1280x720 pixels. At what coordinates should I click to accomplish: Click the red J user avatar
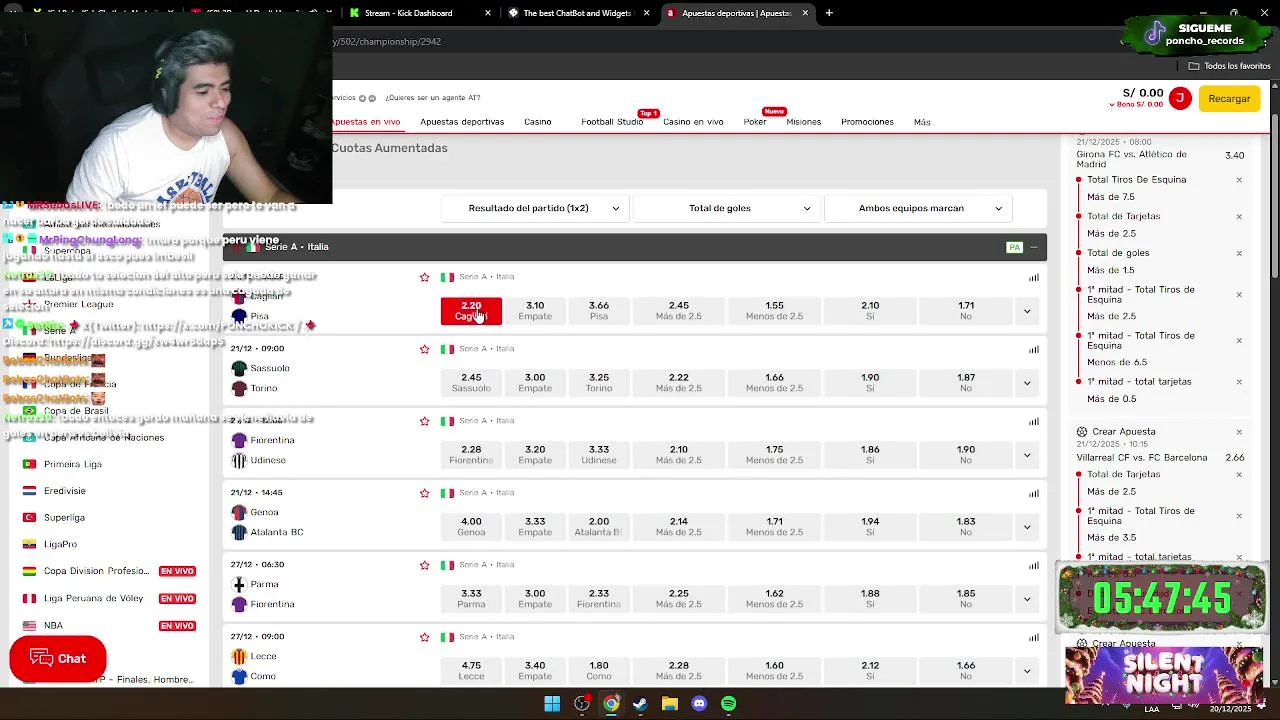point(1180,98)
